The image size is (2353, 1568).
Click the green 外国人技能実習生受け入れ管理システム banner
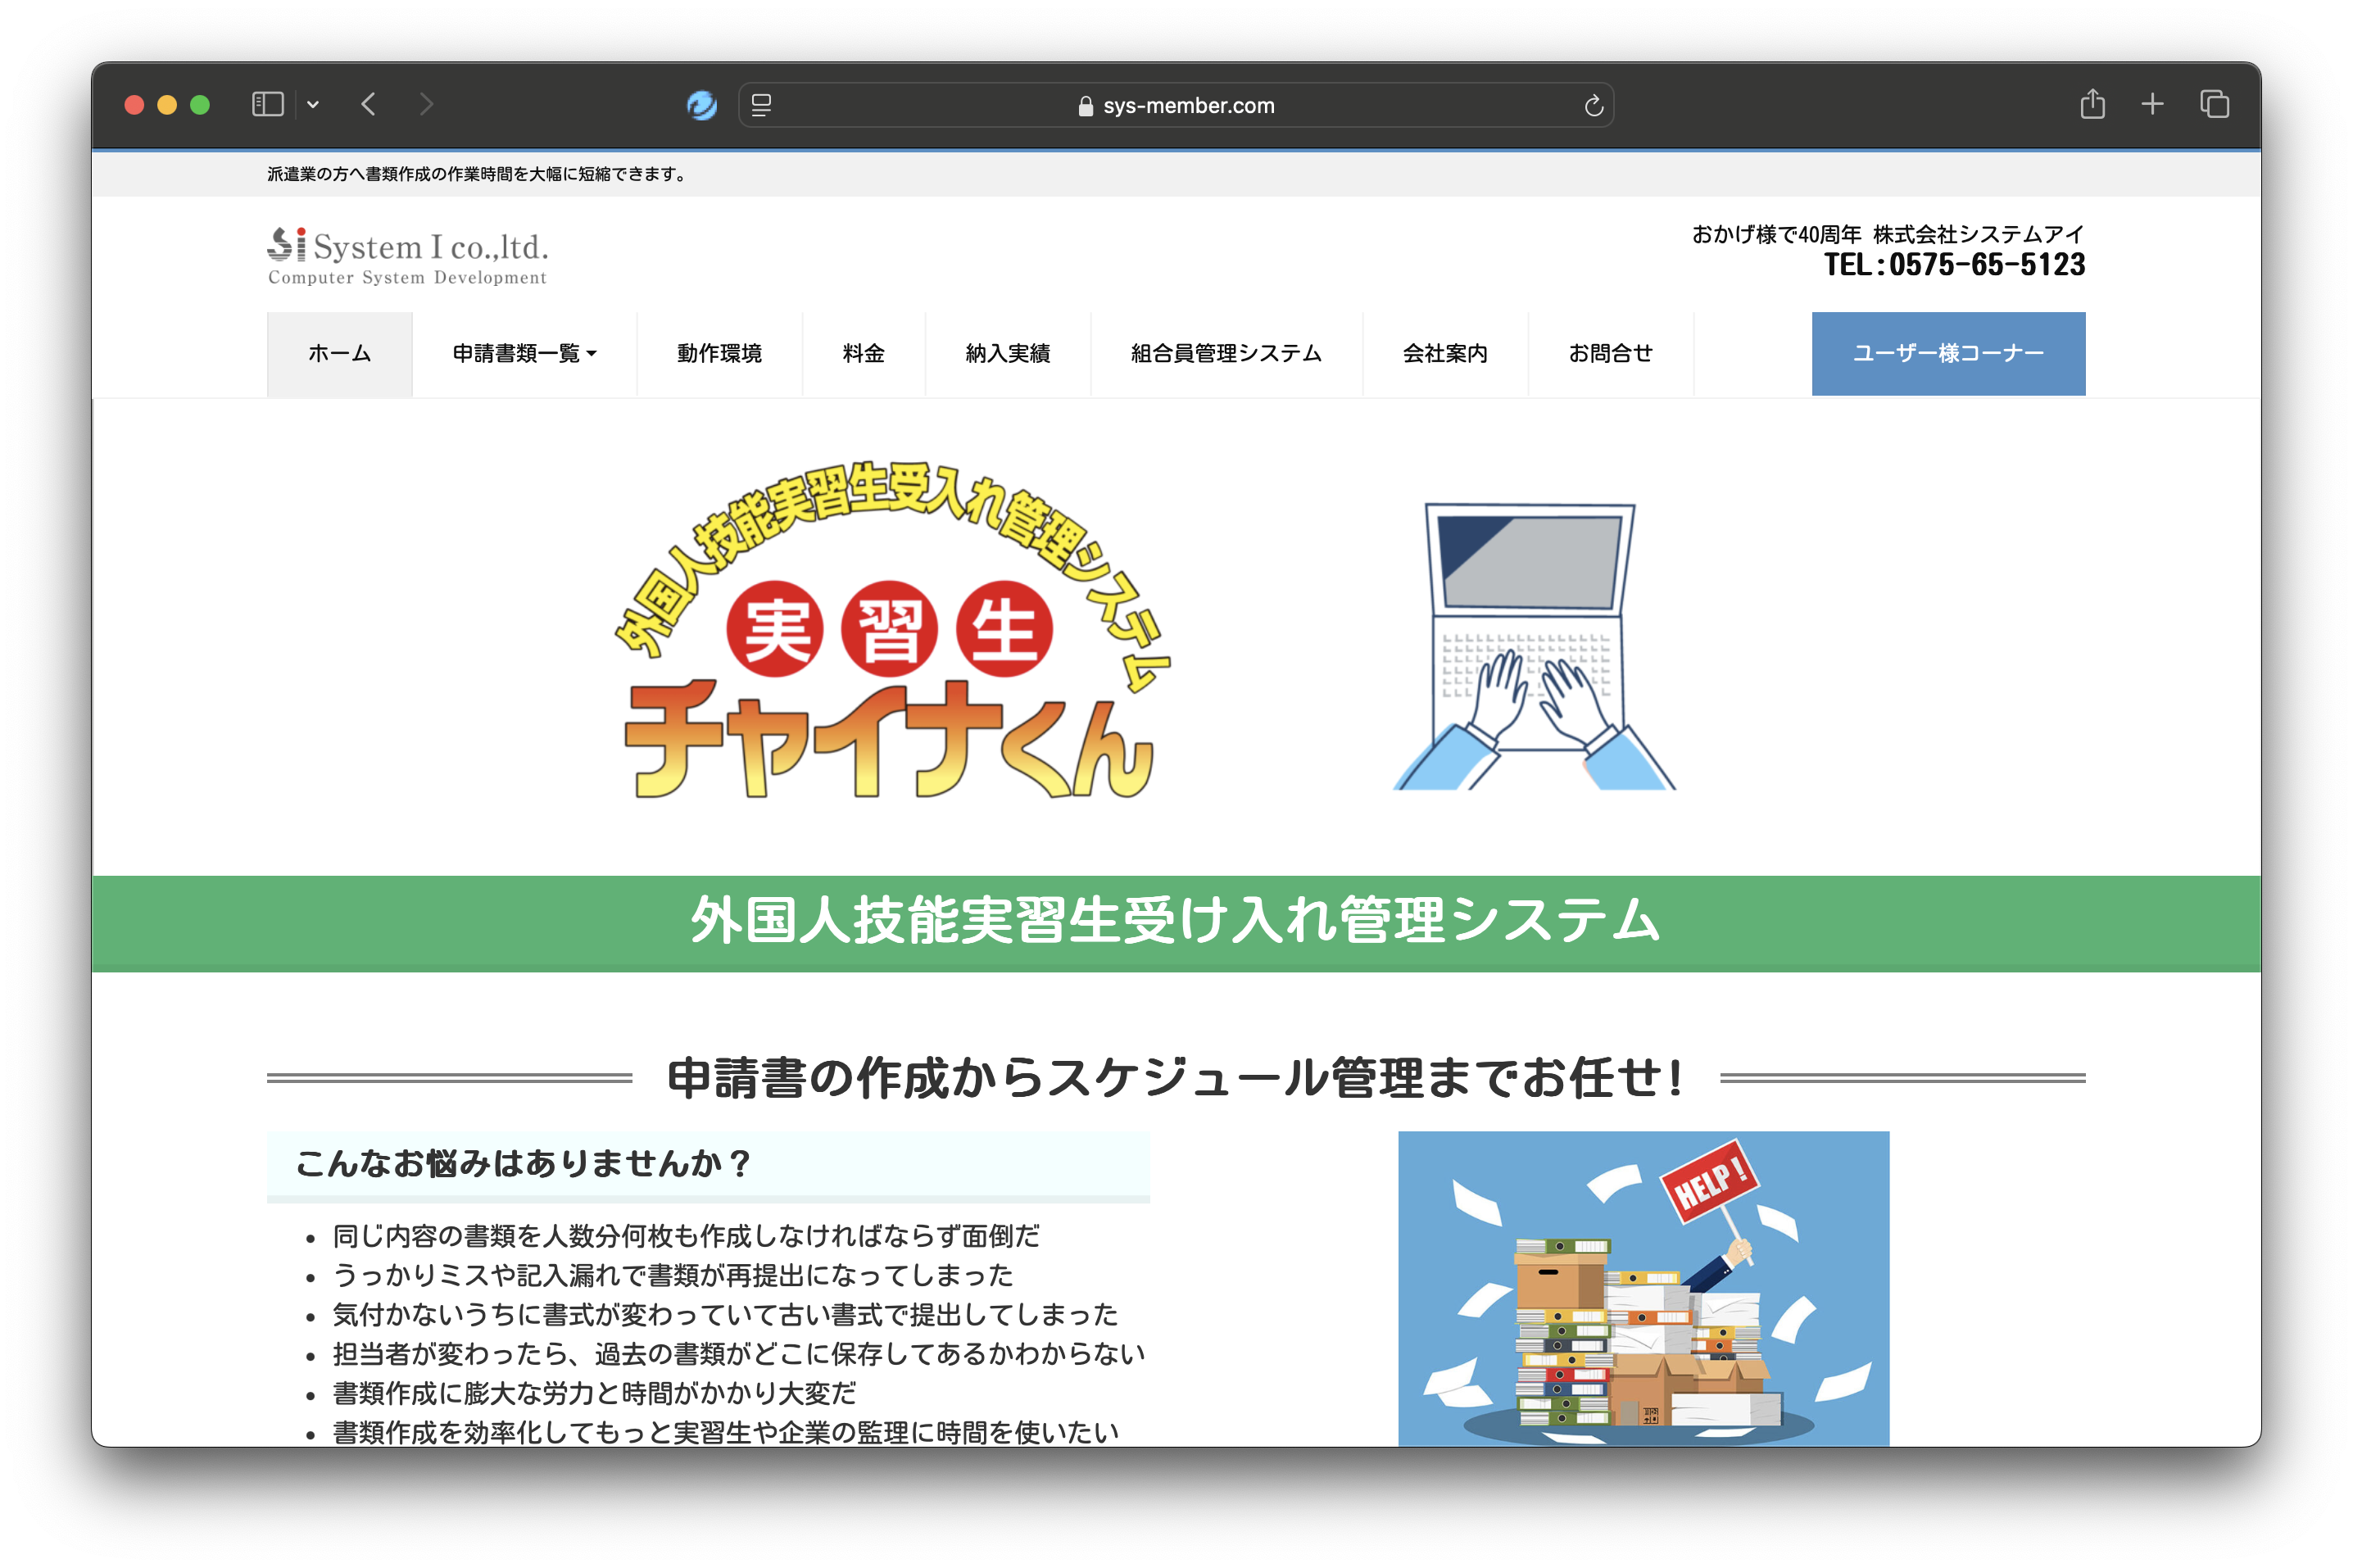[1176, 923]
